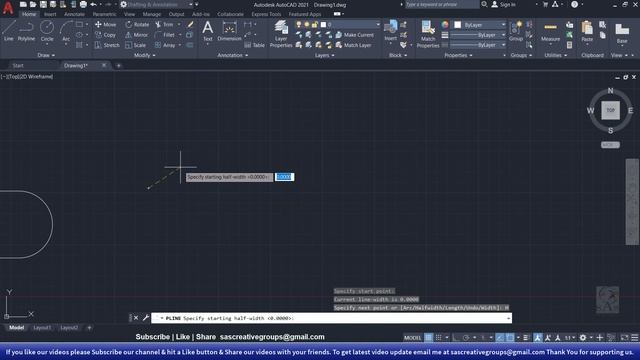This screenshot has height=360, width=640.
Task: Toggle the drawing grid display
Action: [x=428, y=338]
